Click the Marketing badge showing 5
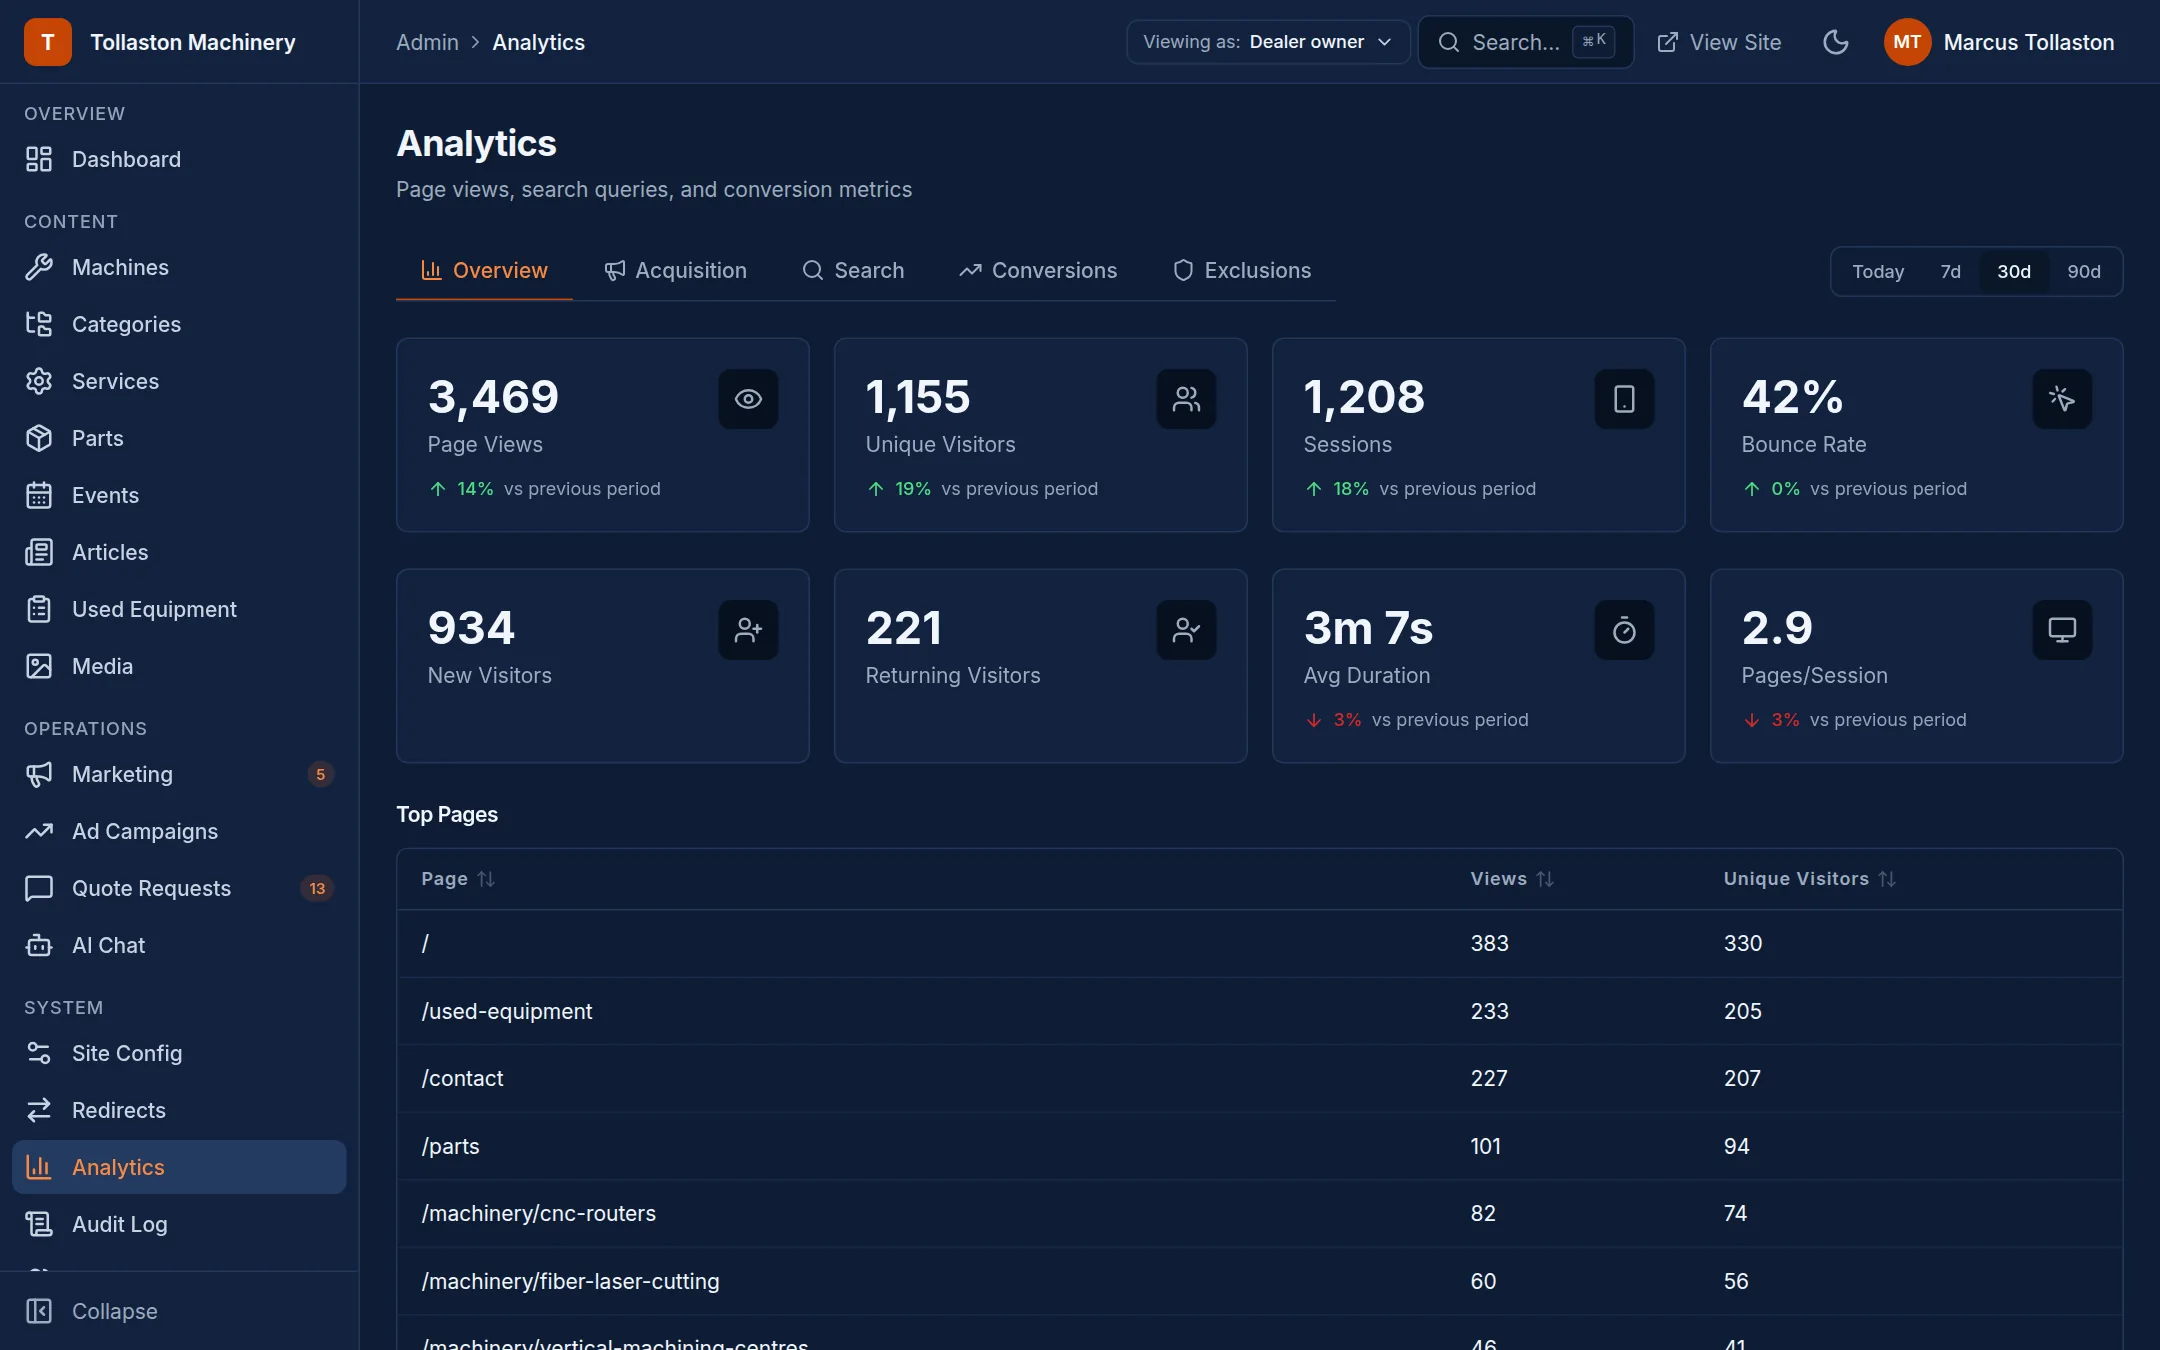 pos(320,774)
